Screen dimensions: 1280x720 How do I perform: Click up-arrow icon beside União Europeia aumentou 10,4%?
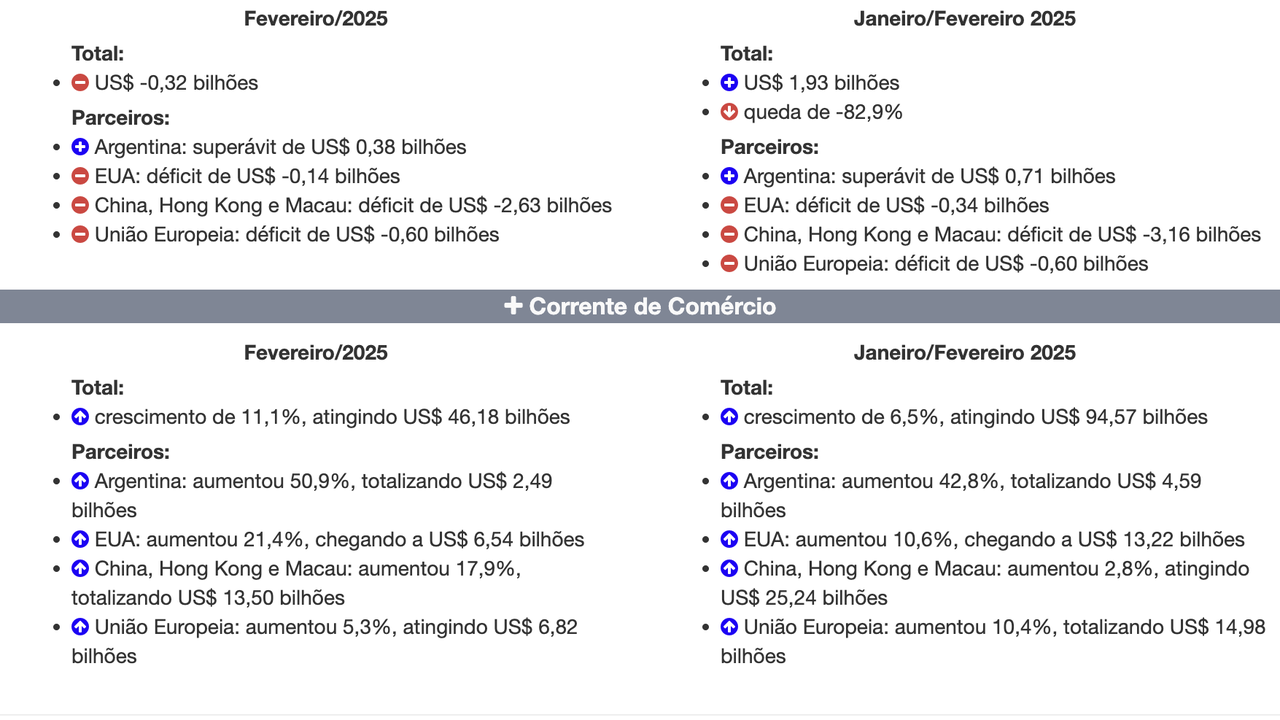(730, 628)
